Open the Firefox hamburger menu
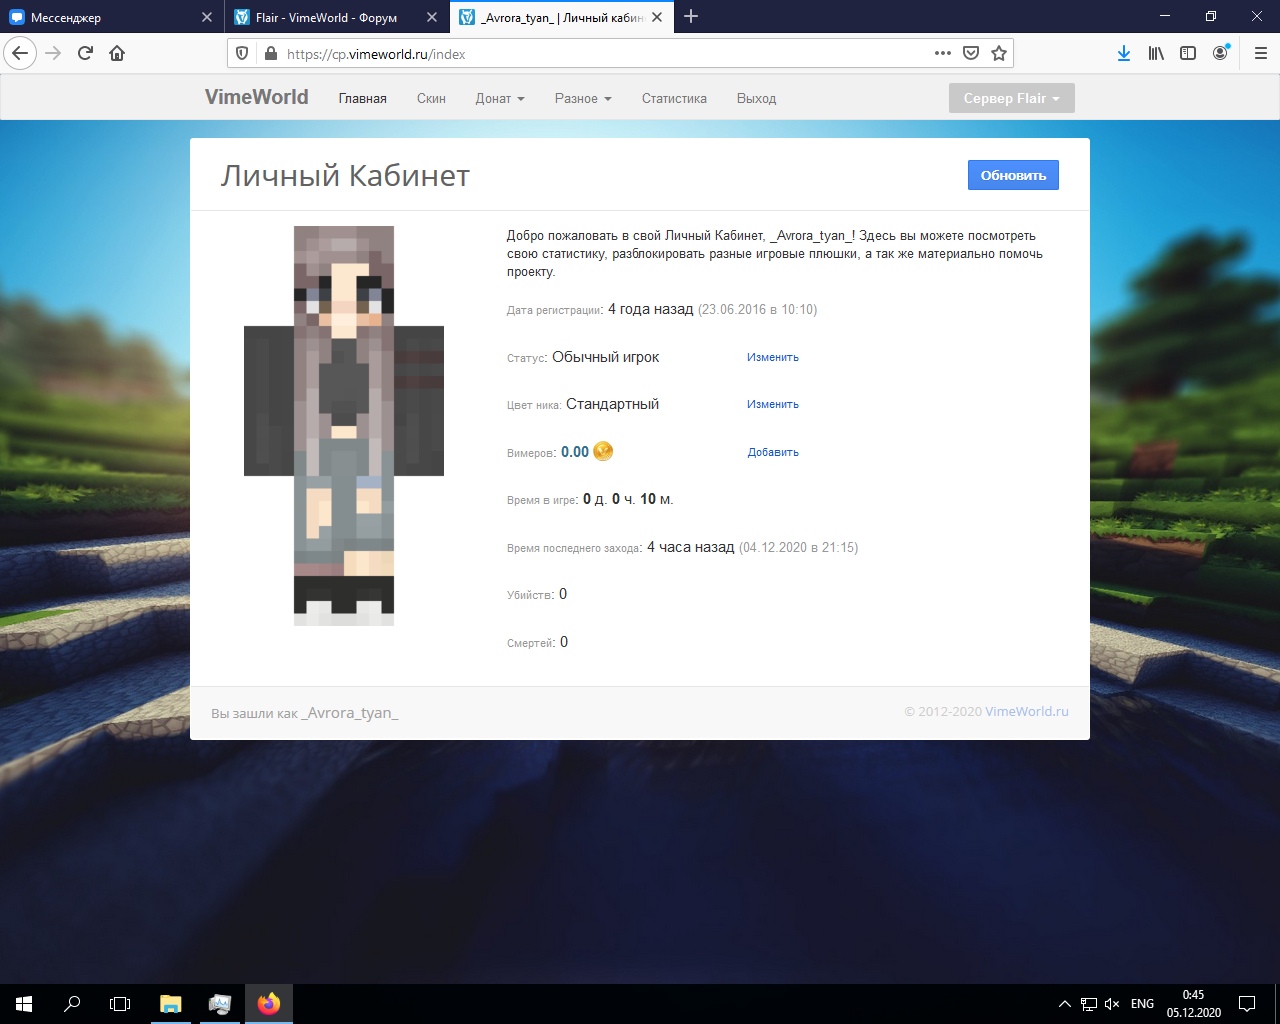 click(x=1261, y=54)
